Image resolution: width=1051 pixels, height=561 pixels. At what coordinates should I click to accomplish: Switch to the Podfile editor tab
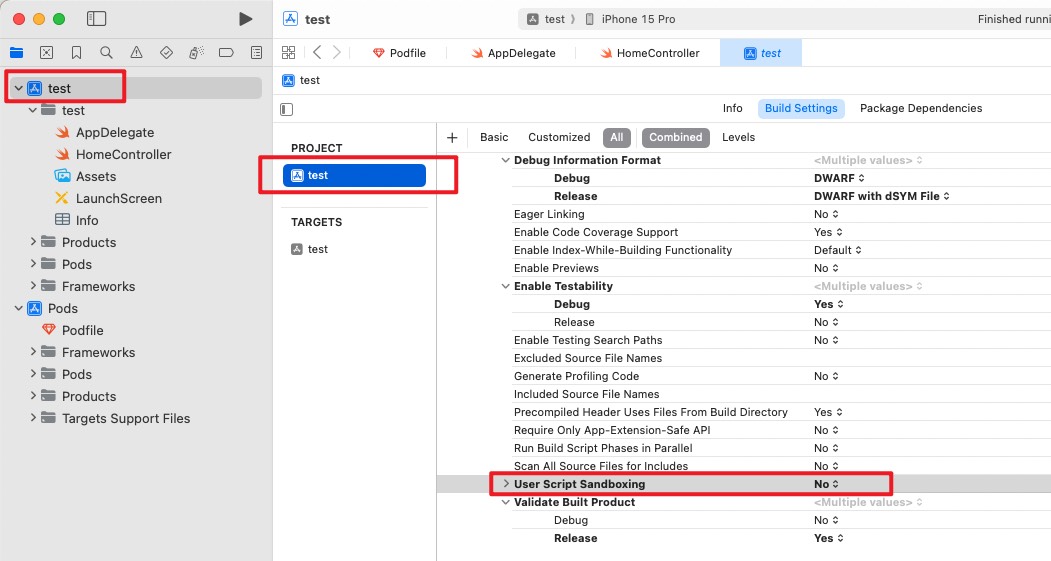399,53
